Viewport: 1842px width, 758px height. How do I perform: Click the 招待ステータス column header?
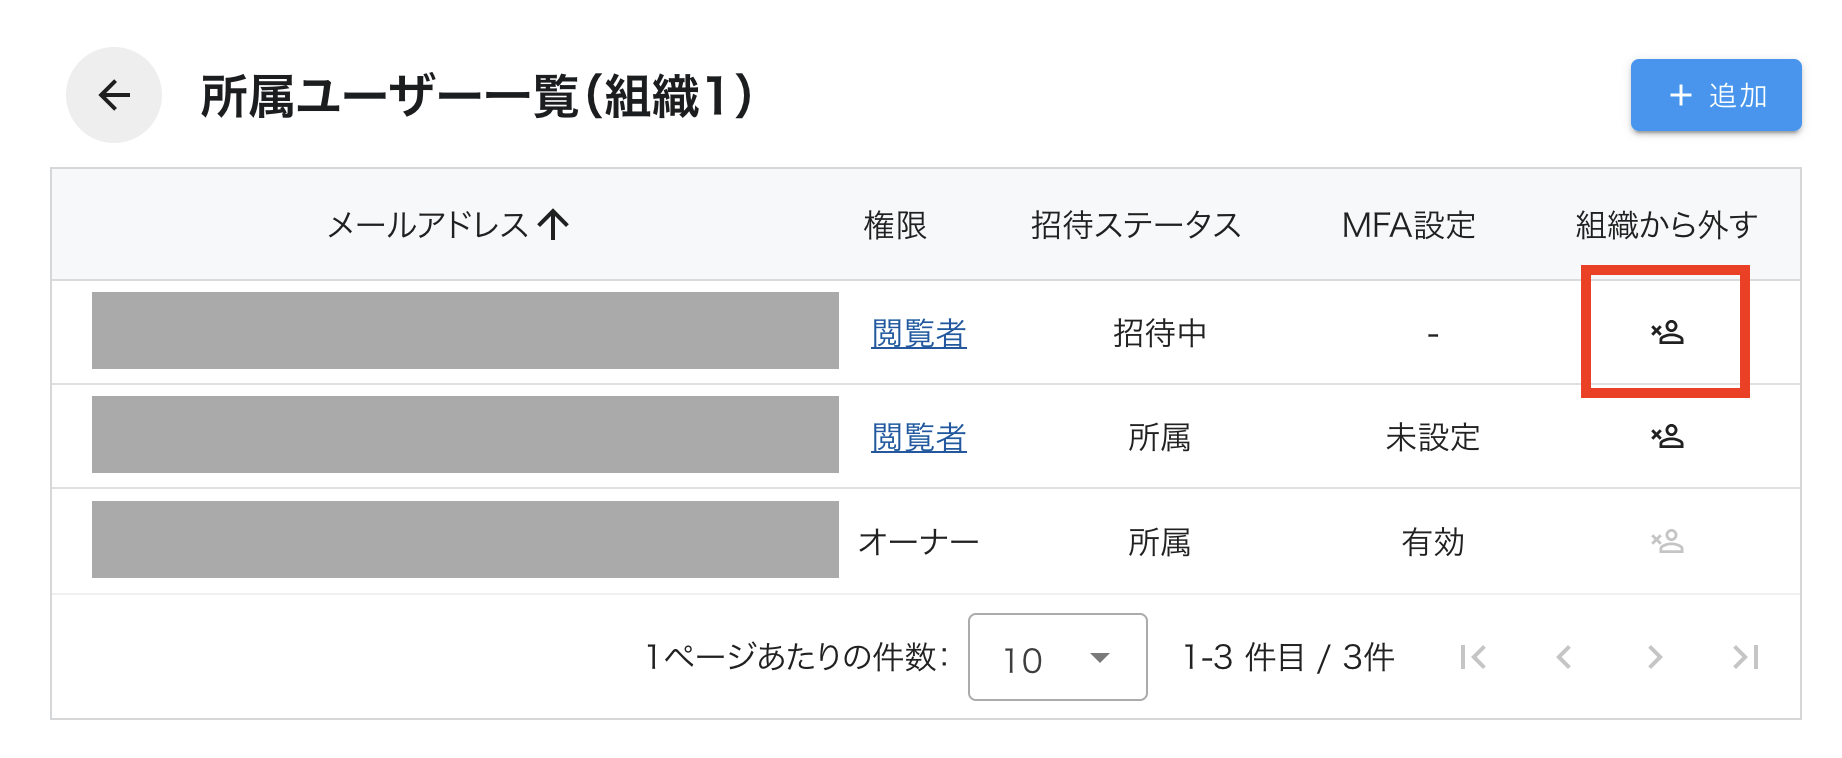[1135, 226]
